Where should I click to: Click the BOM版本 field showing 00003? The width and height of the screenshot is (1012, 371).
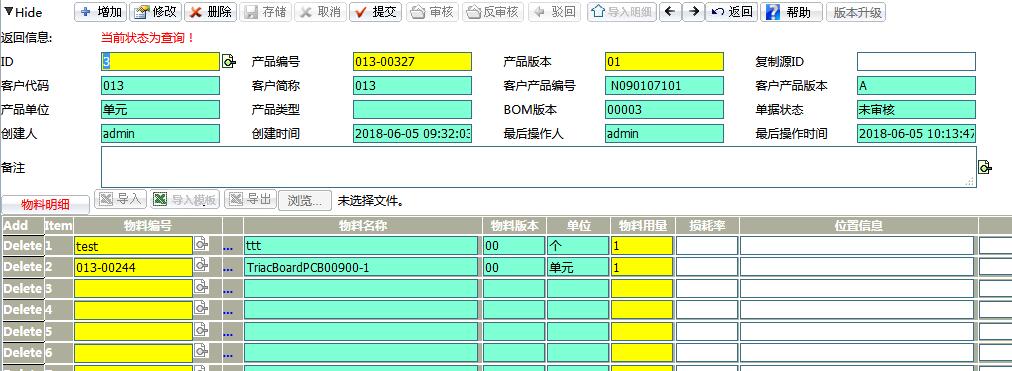tap(664, 110)
